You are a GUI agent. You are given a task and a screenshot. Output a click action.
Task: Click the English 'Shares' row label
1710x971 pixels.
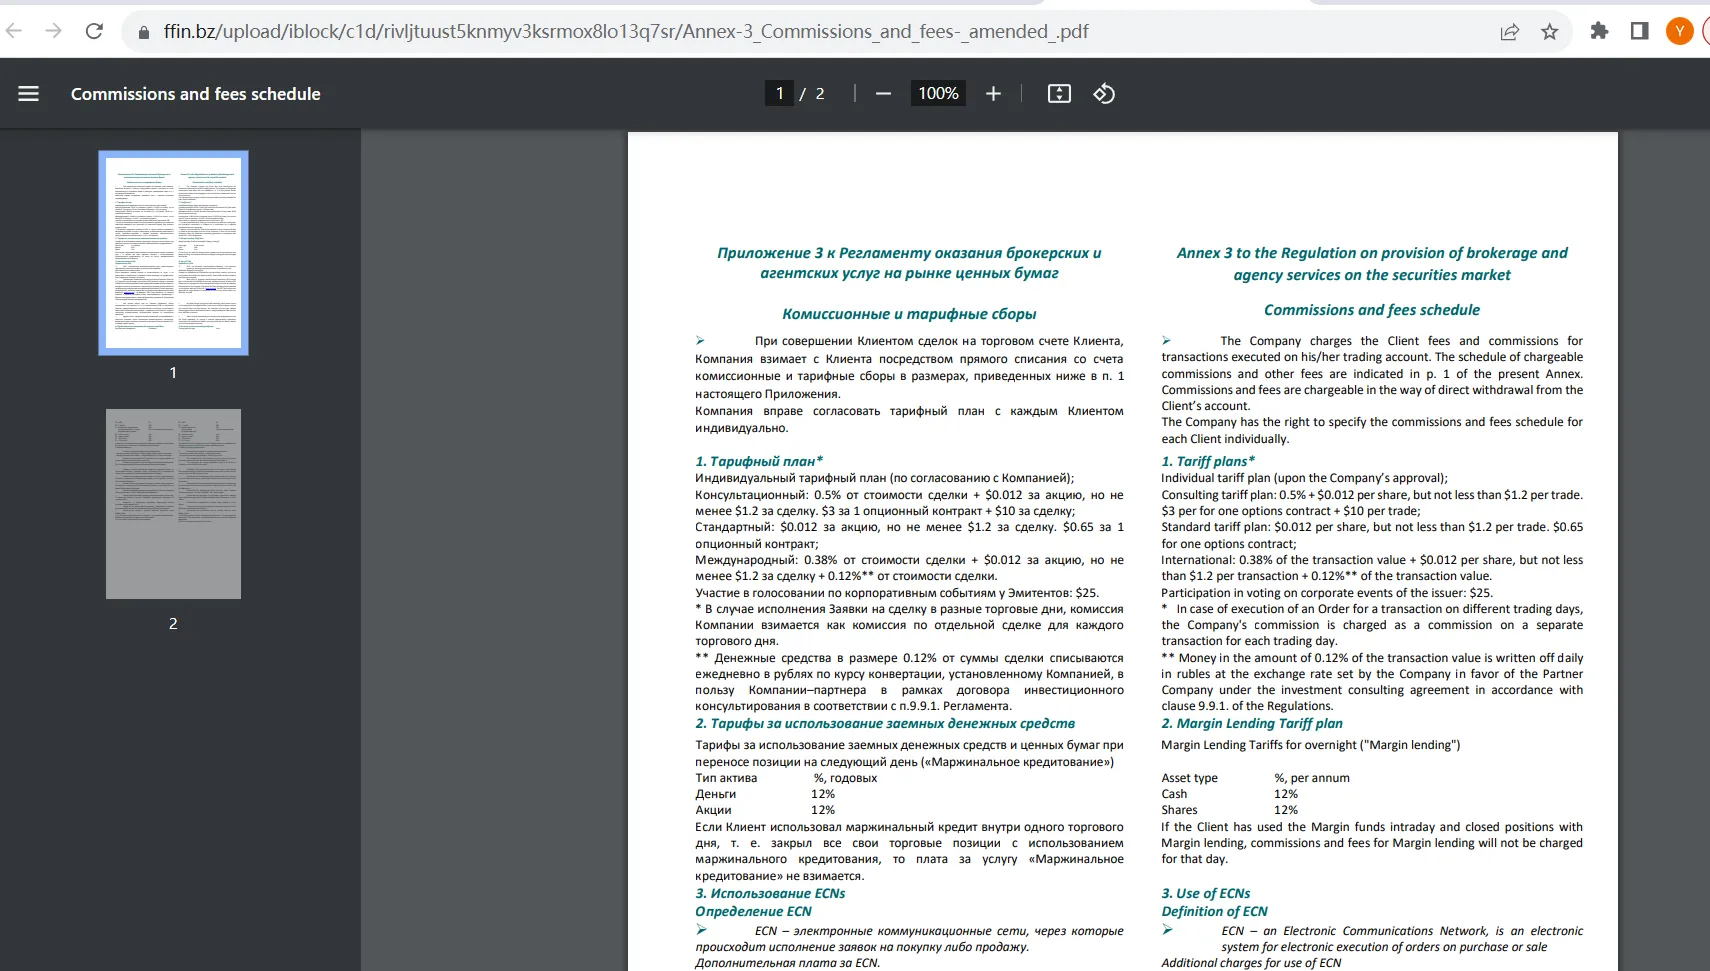[x=1179, y=810]
